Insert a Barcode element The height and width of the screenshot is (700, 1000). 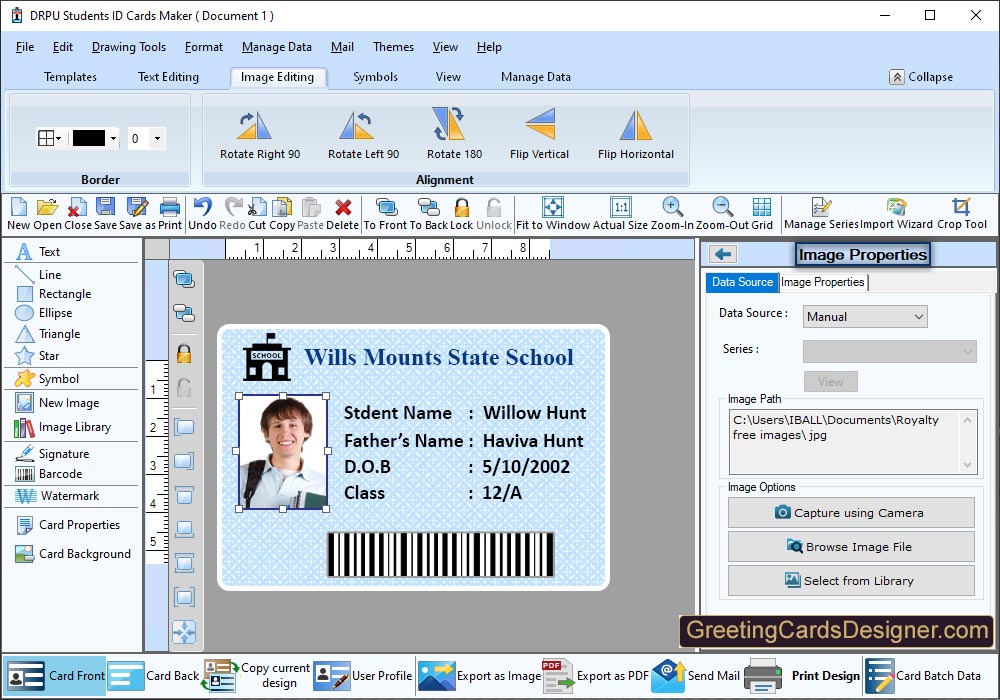(49, 474)
